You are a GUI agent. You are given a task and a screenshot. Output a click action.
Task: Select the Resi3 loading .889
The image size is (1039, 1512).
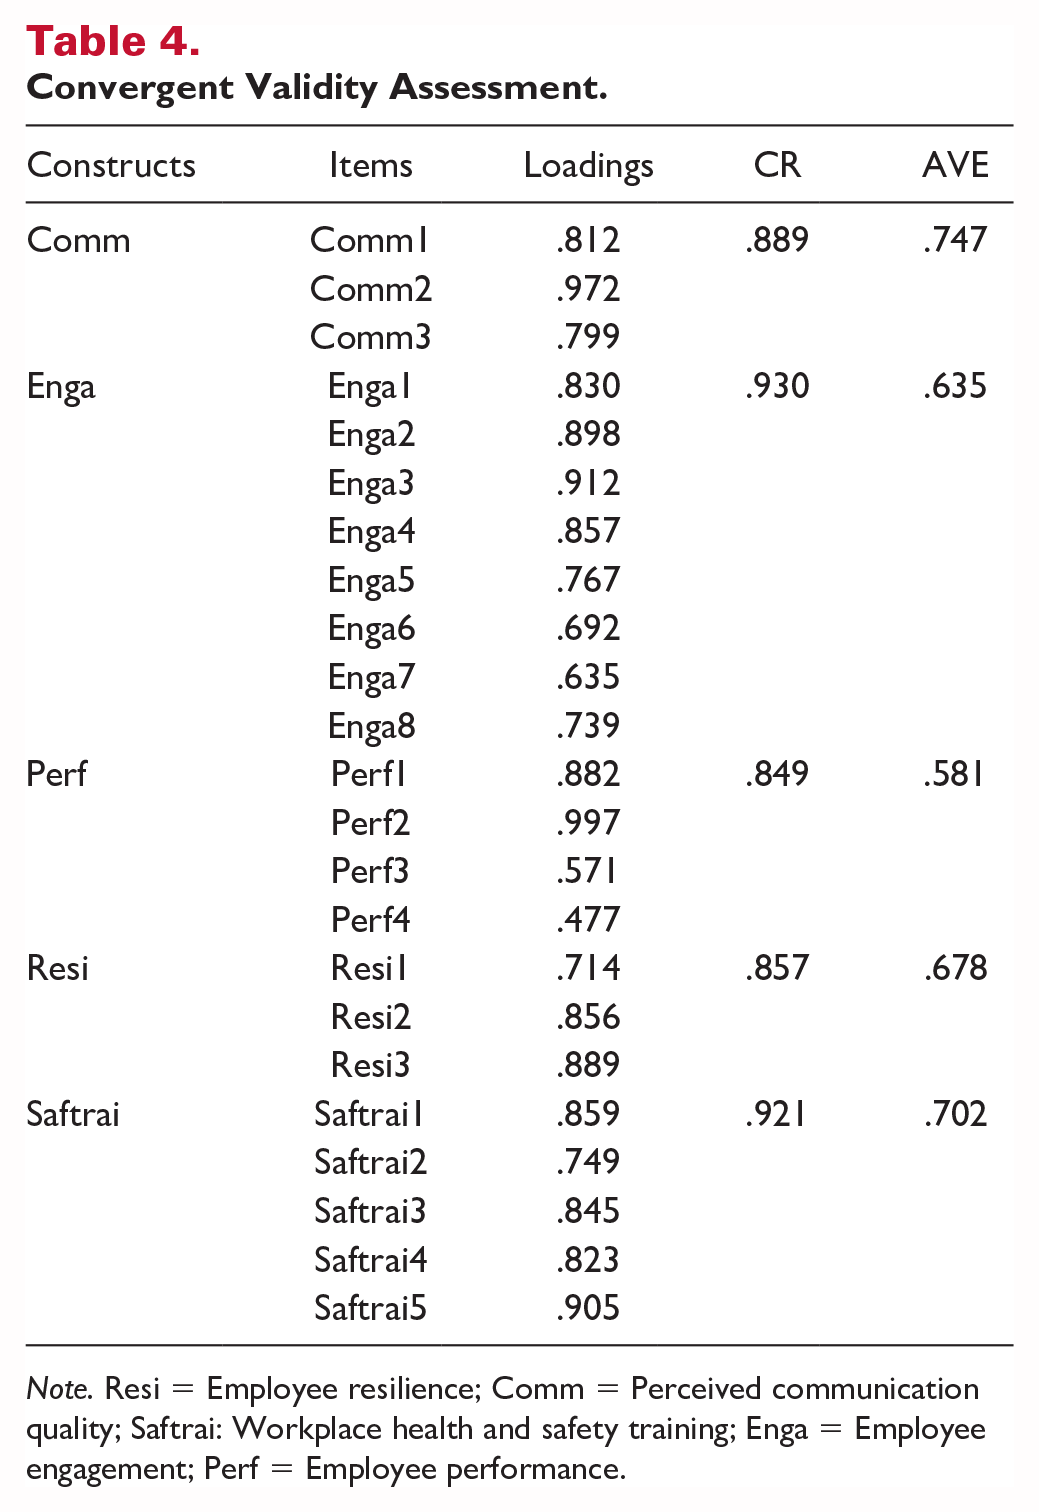coord(589,1065)
